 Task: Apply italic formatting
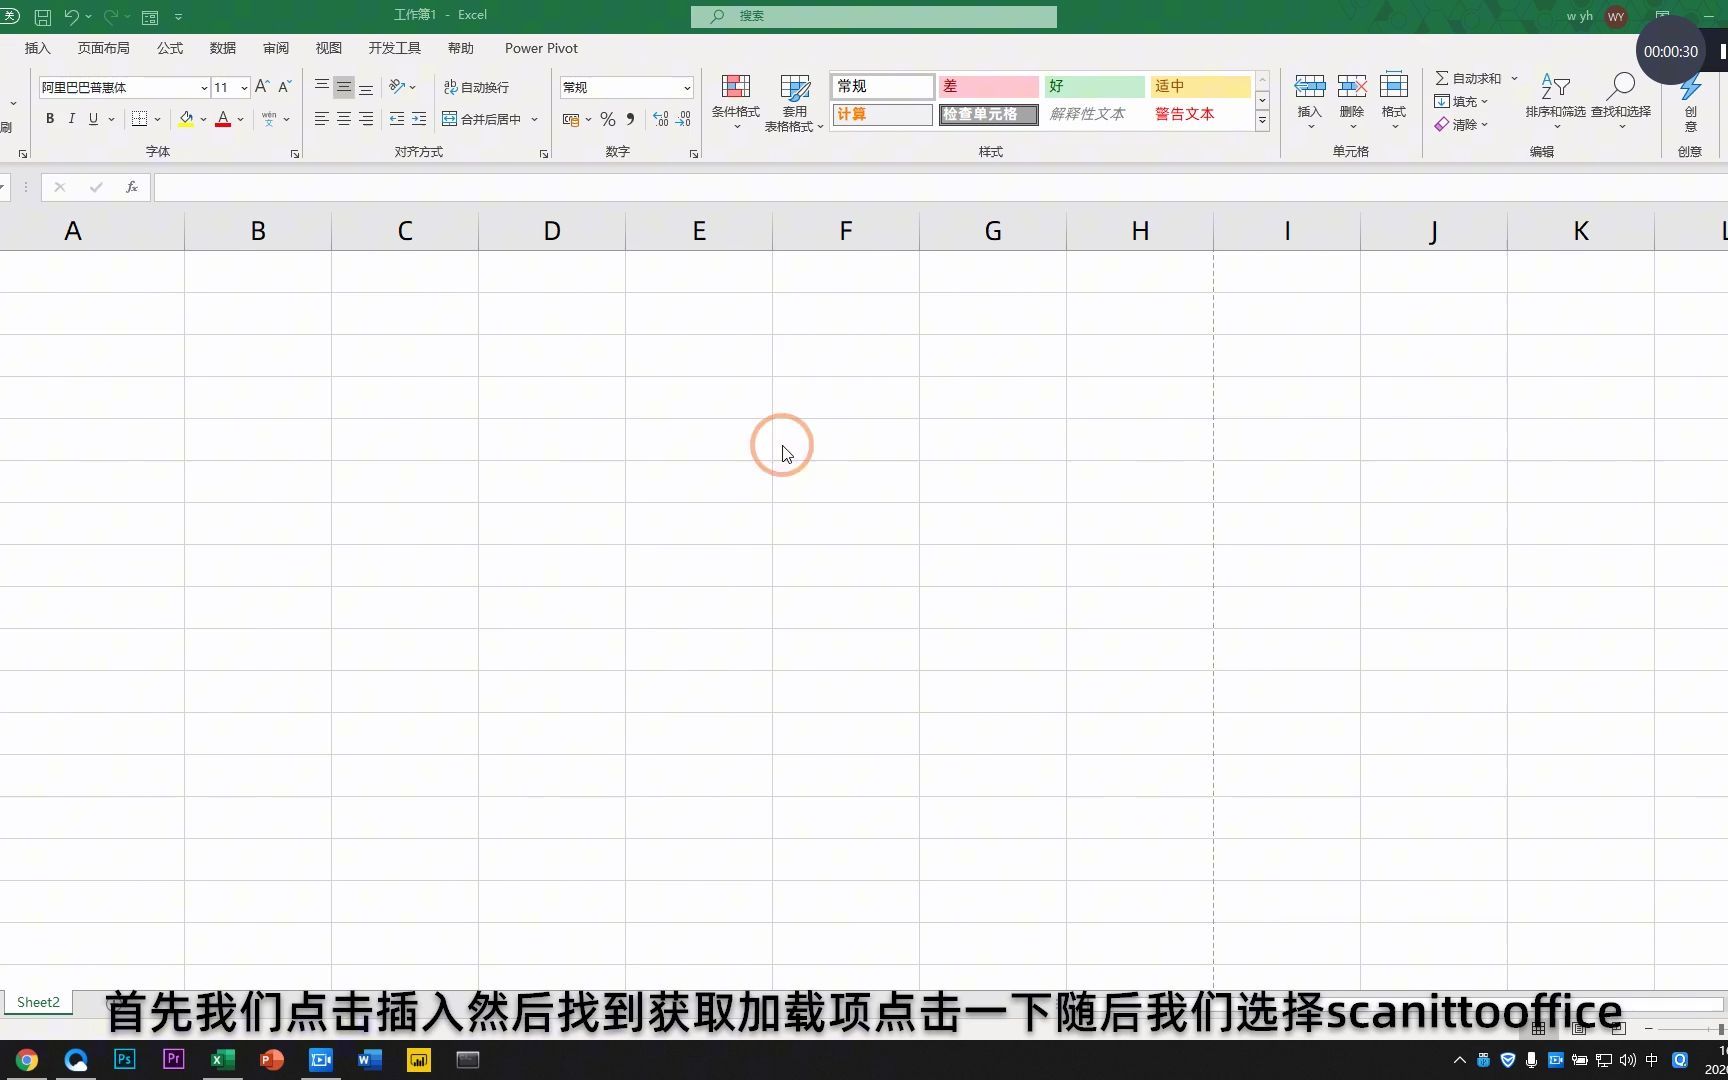pos(71,118)
